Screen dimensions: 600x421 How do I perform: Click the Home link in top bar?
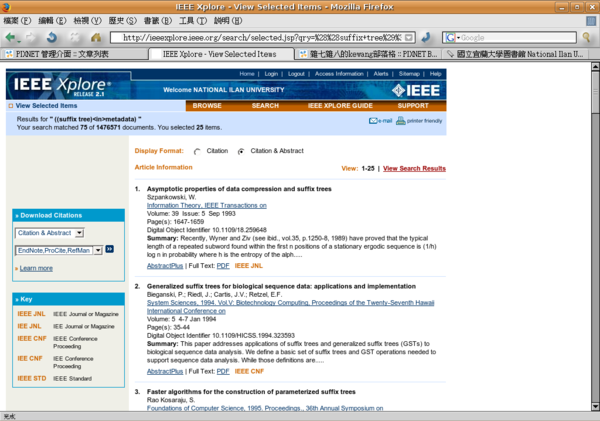coord(247,74)
